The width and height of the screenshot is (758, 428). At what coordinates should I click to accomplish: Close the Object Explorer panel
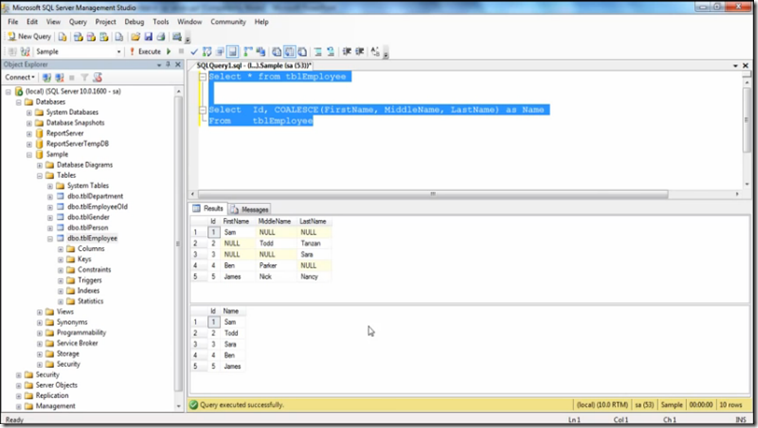178,64
